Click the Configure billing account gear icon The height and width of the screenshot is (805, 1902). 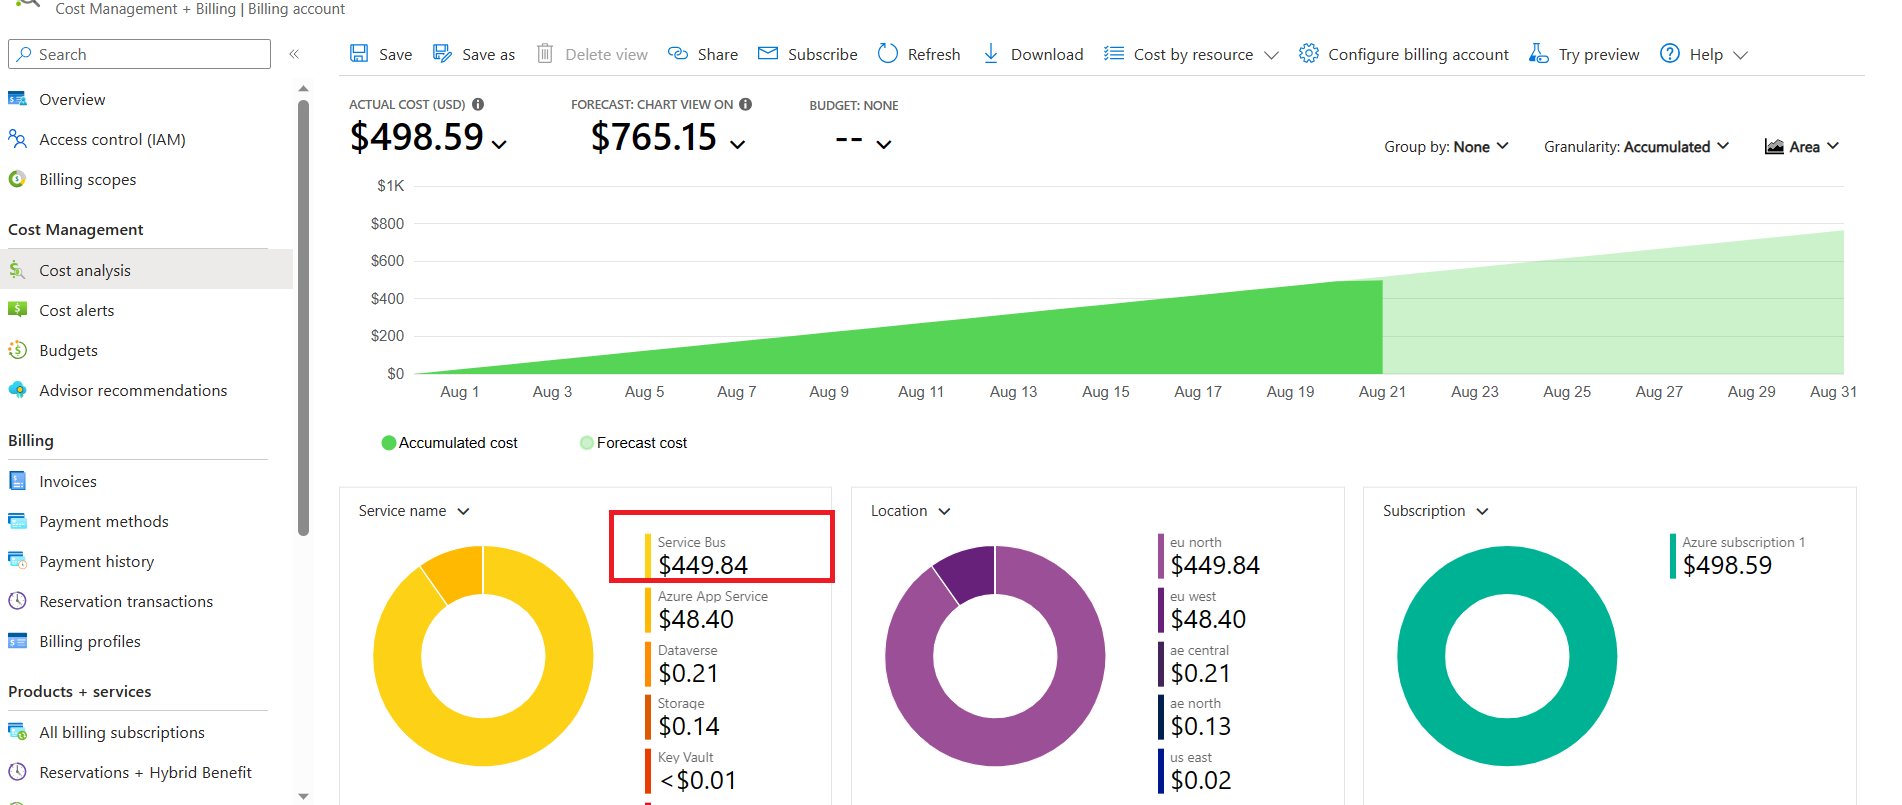click(1309, 53)
